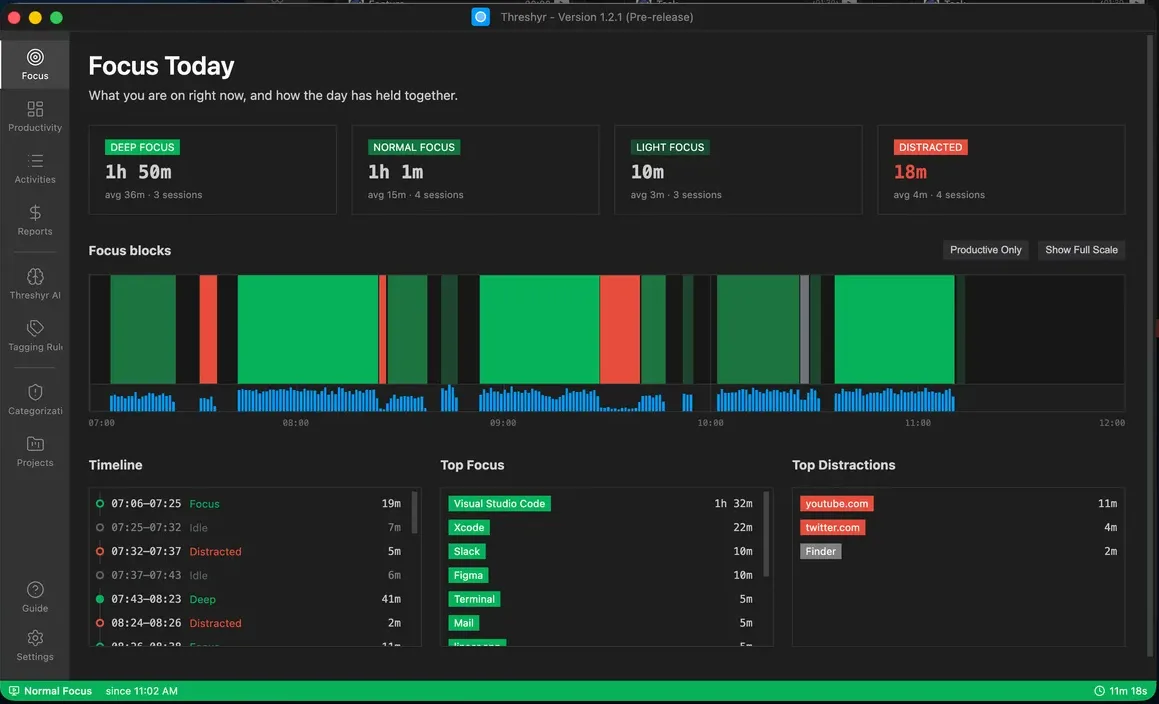Click the Threshyr app icon in title bar
This screenshot has height=704, width=1159.
pyautogui.click(x=480, y=17)
